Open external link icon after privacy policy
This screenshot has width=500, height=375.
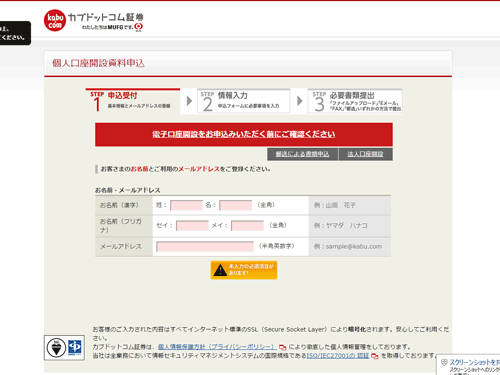coord(282,347)
